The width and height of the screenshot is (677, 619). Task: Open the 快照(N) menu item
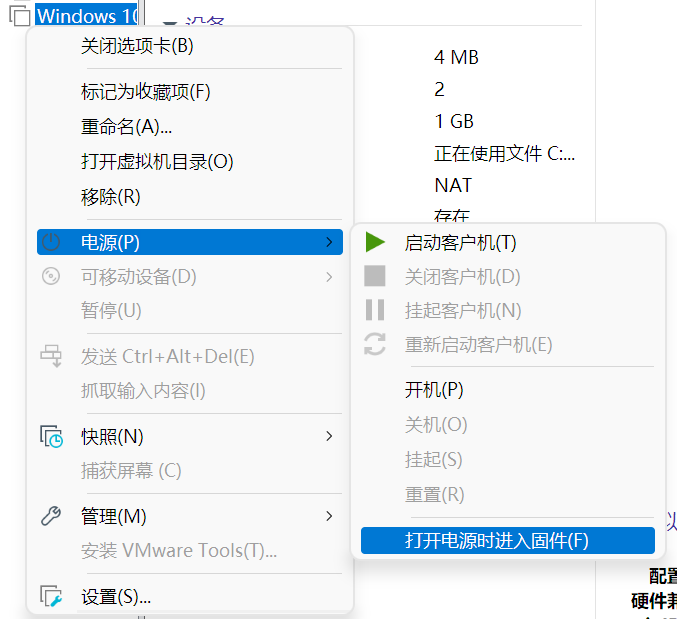[x=190, y=436]
